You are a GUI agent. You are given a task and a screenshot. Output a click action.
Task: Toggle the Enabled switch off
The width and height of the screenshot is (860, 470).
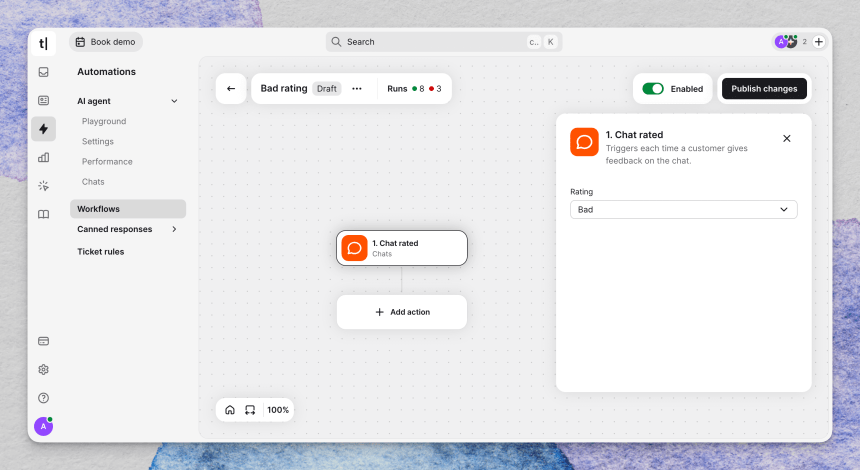tap(653, 88)
